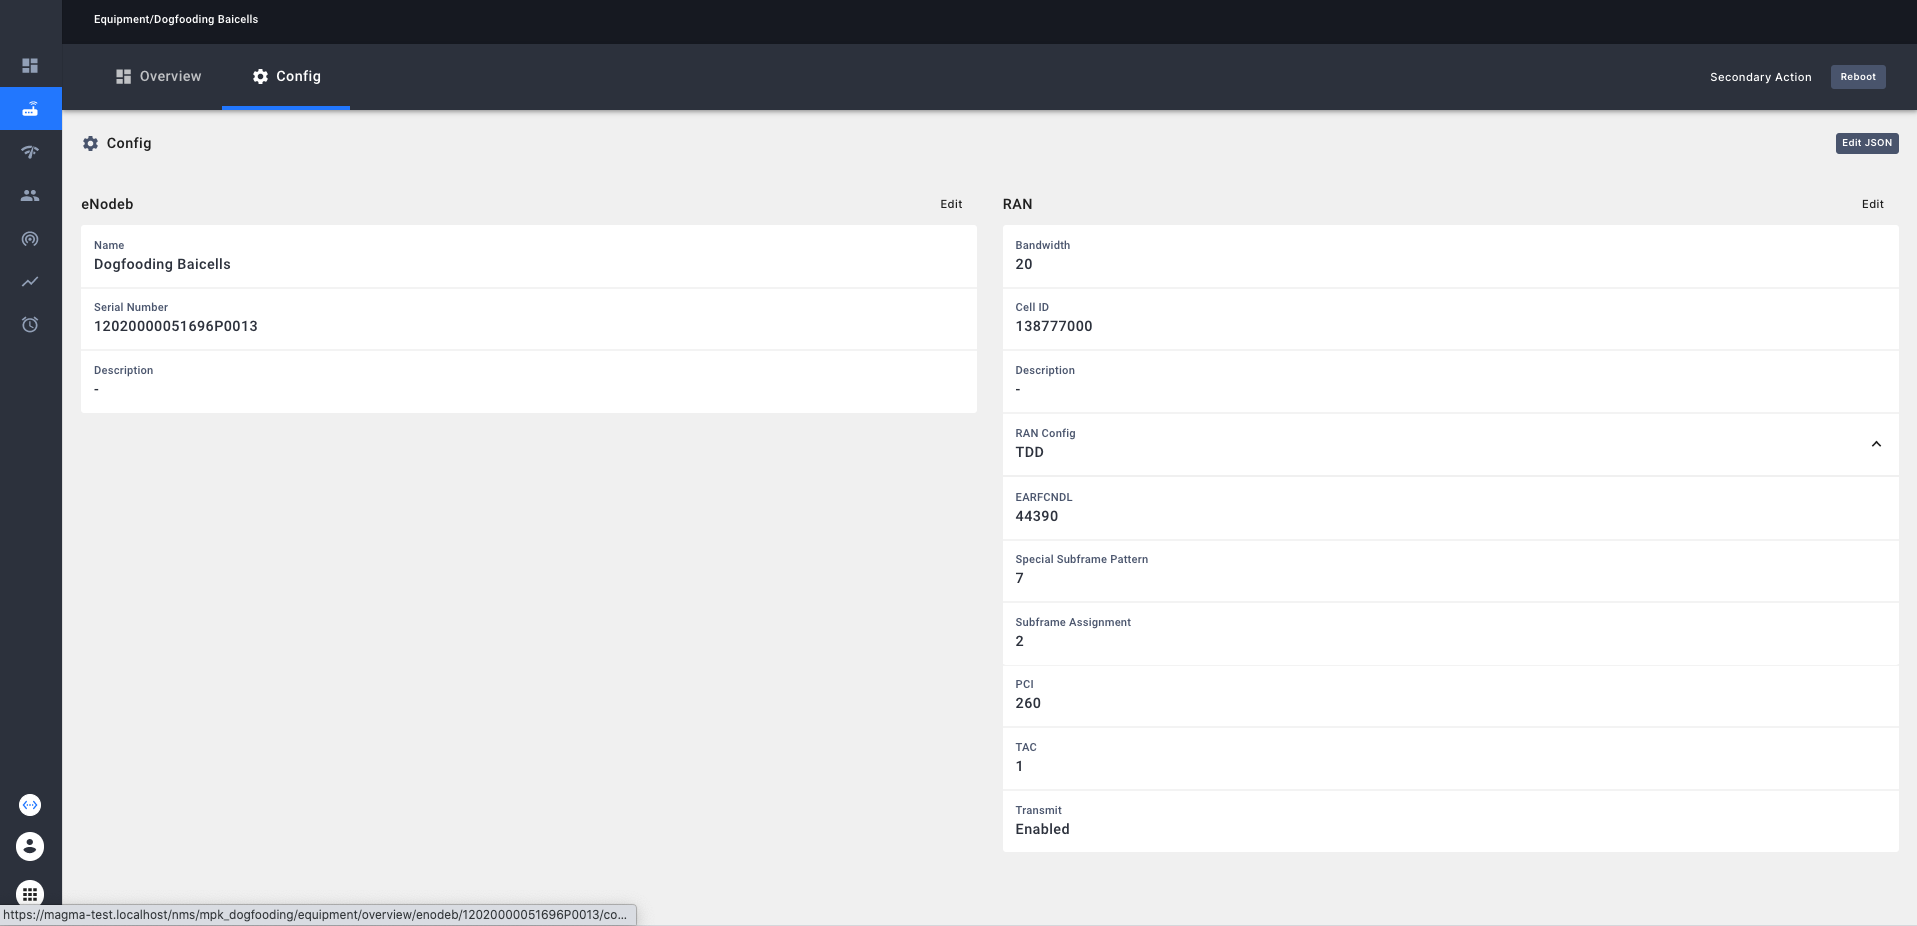
Task: Open the Dashboard icon in sidebar
Action: [30, 66]
